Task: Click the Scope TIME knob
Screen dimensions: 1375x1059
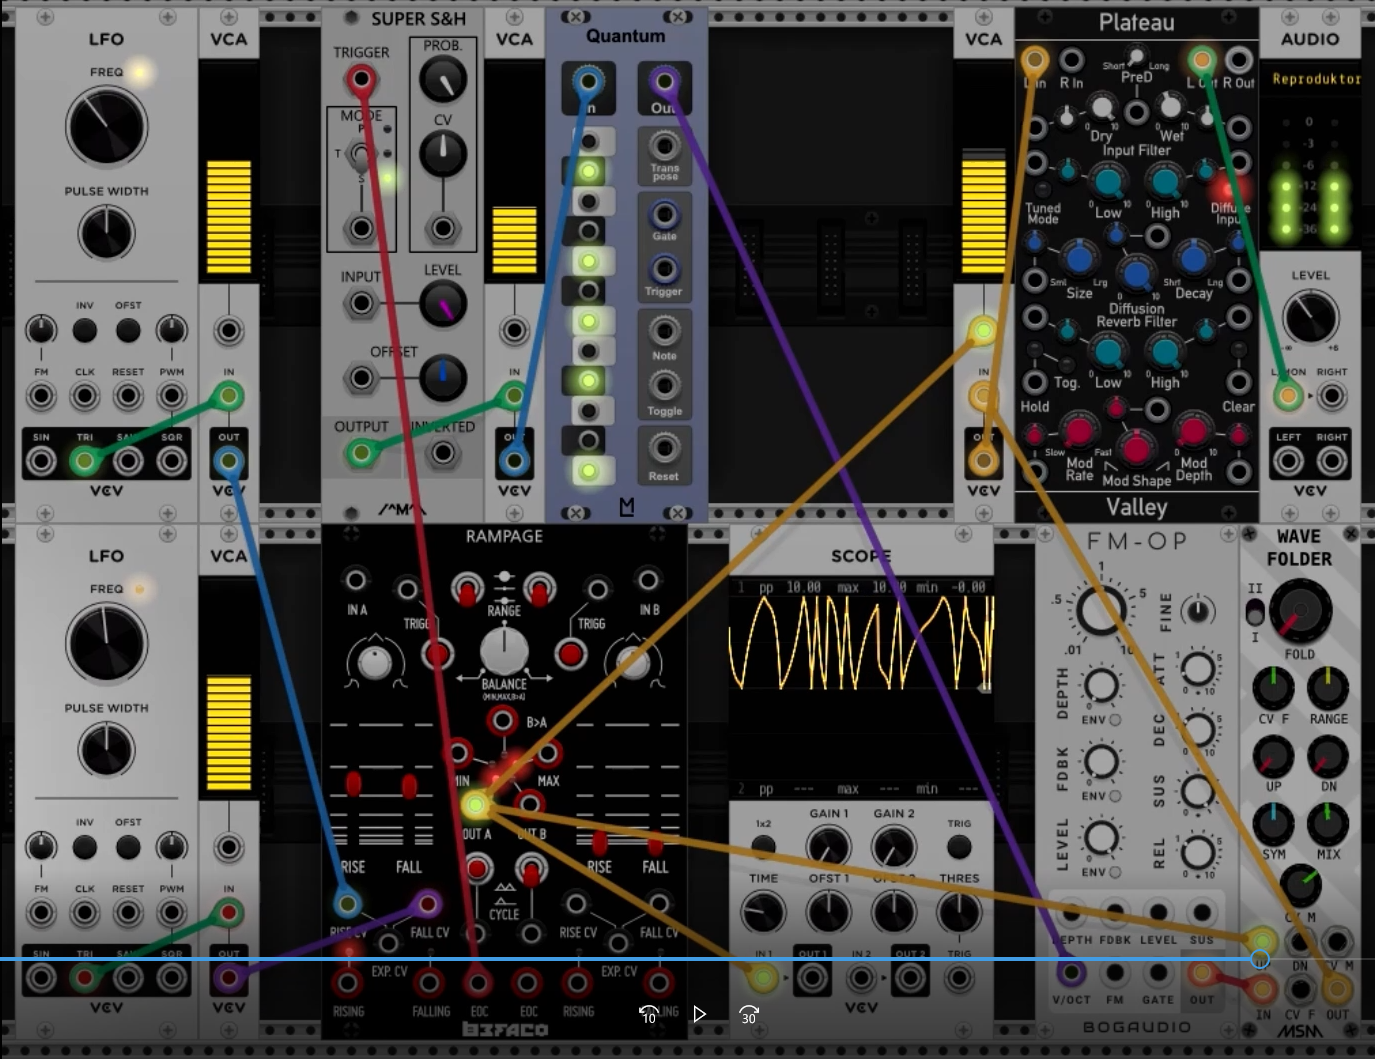Action: coord(763,912)
